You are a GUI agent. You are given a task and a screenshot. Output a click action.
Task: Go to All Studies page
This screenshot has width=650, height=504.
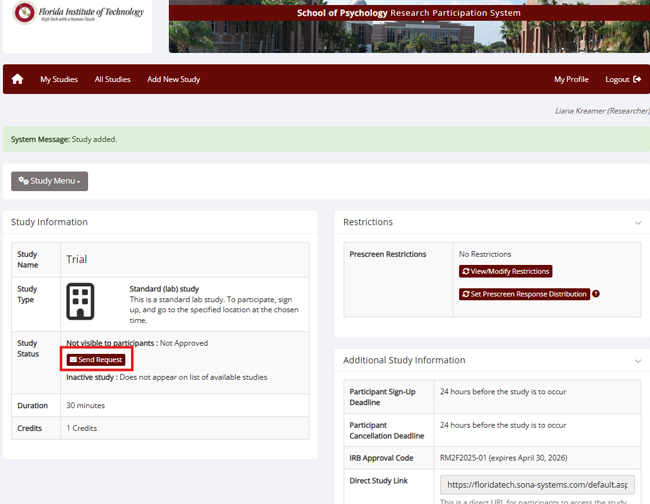point(112,79)
